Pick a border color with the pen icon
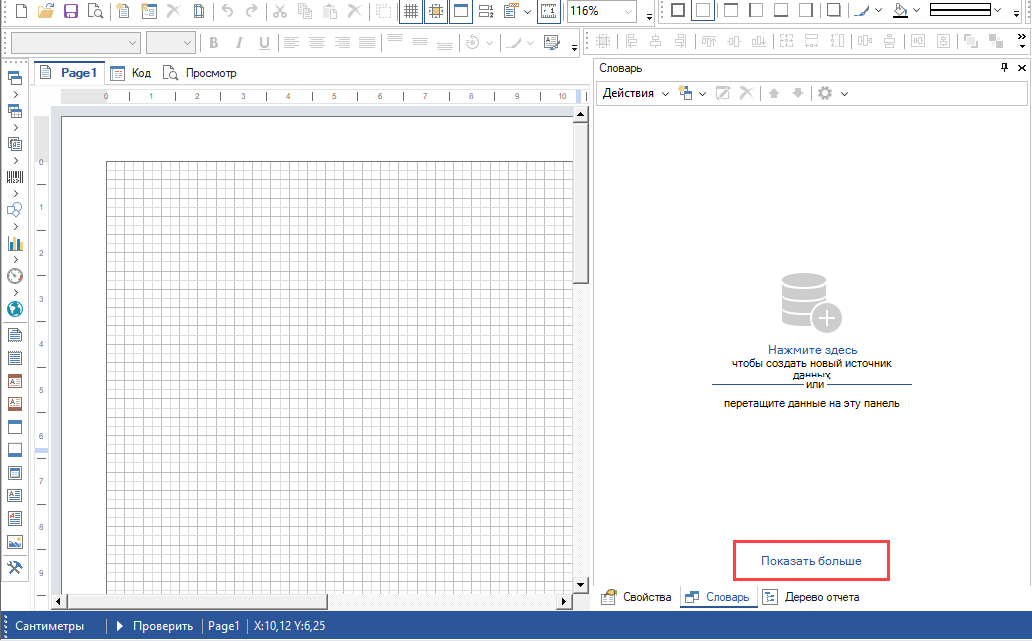1032x641 pixels. click(862, 11)
